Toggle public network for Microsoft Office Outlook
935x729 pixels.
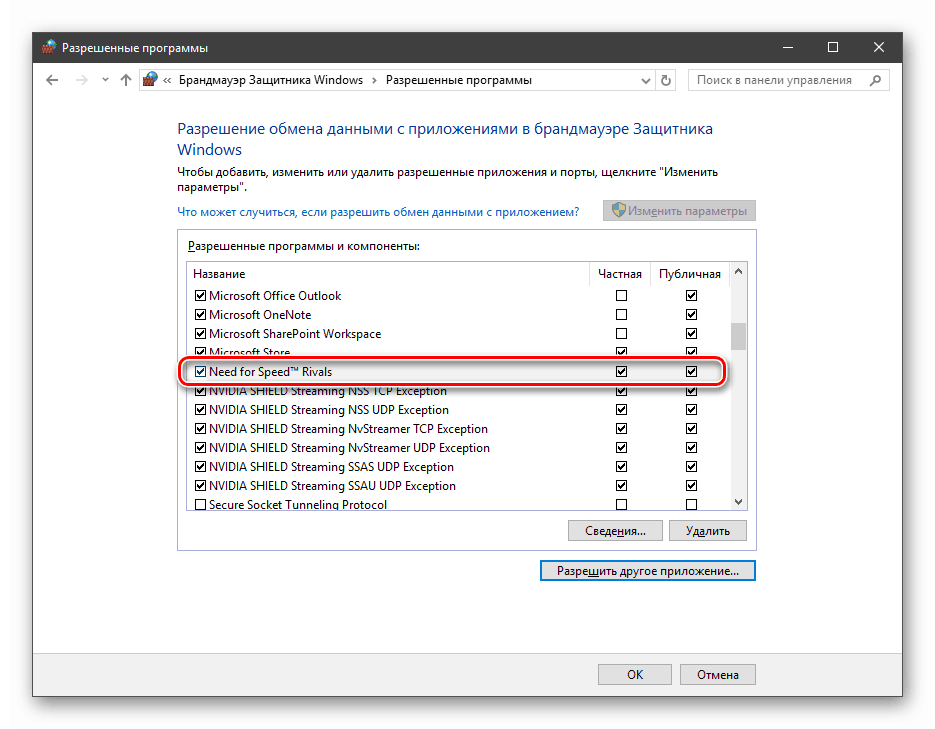[691, 296]
